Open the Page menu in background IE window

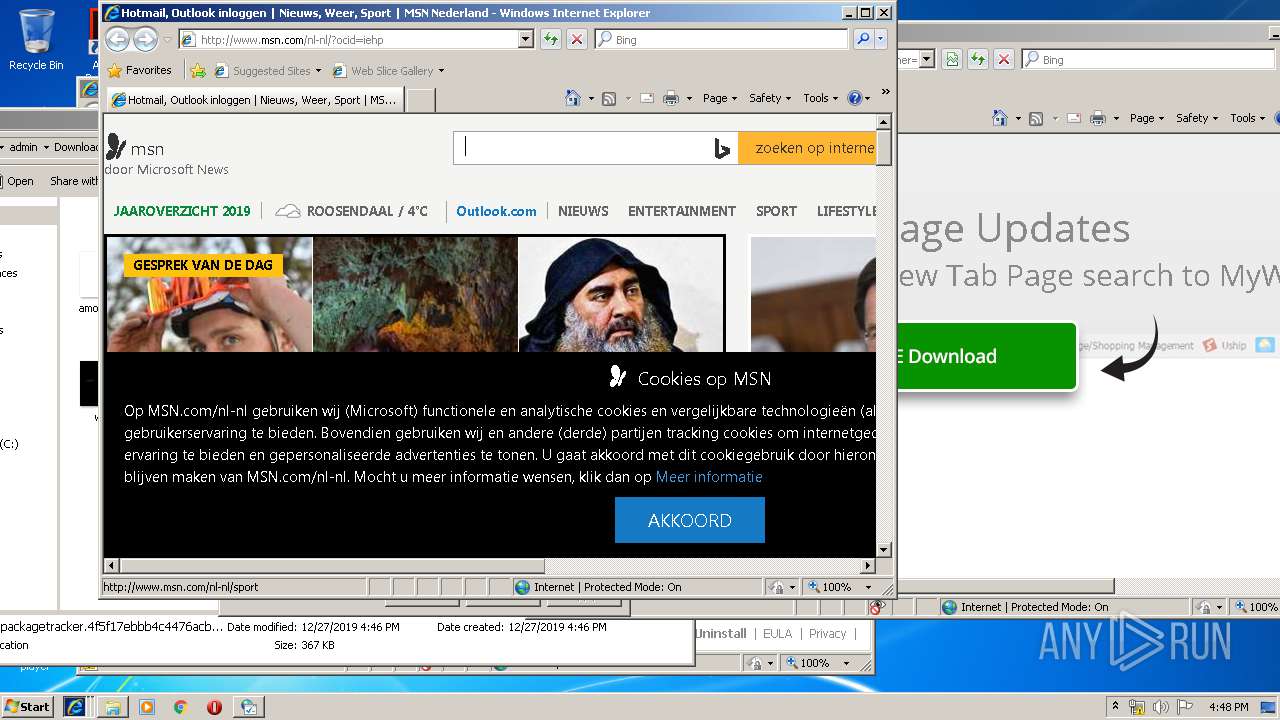1147,118
